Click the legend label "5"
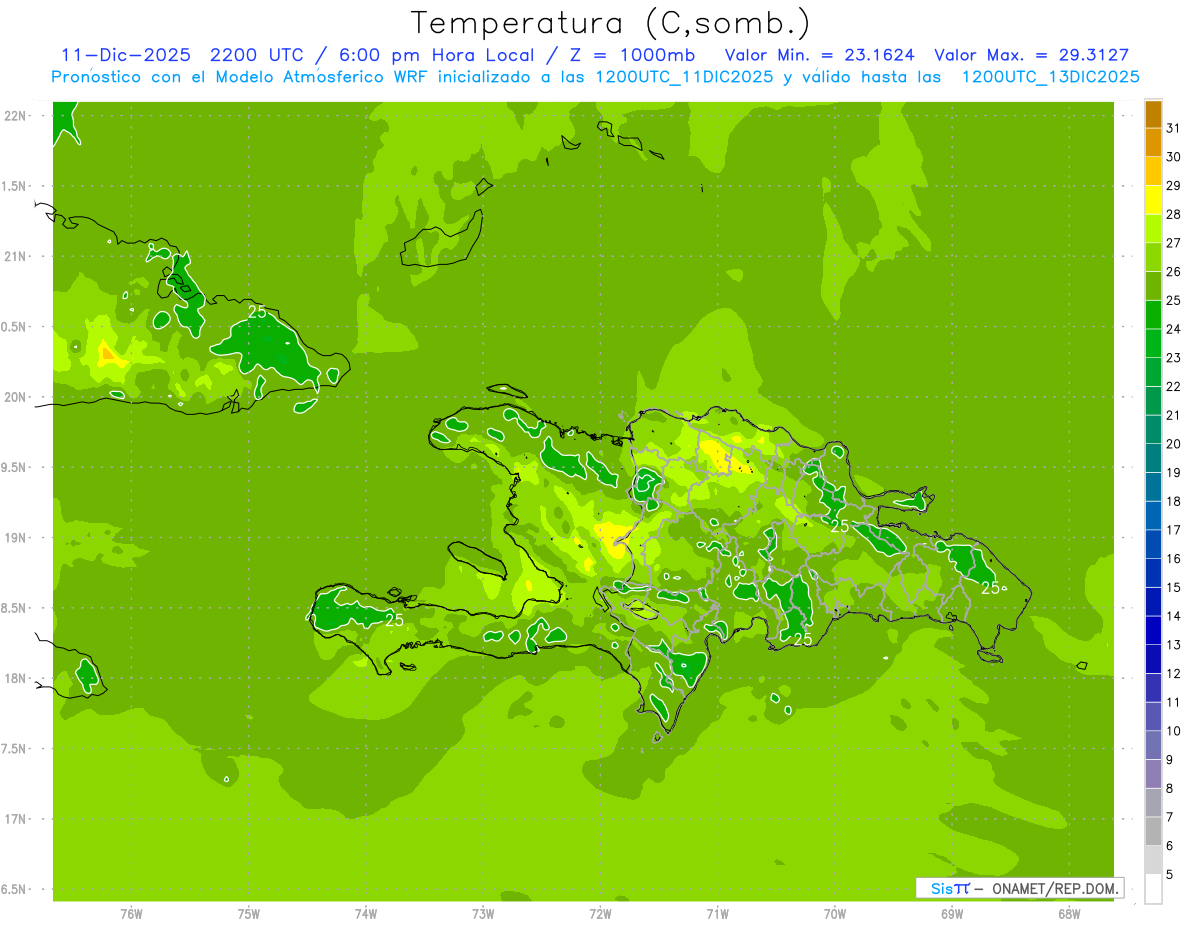This screenshot has height=927, width=1200. coord(1171,875)
